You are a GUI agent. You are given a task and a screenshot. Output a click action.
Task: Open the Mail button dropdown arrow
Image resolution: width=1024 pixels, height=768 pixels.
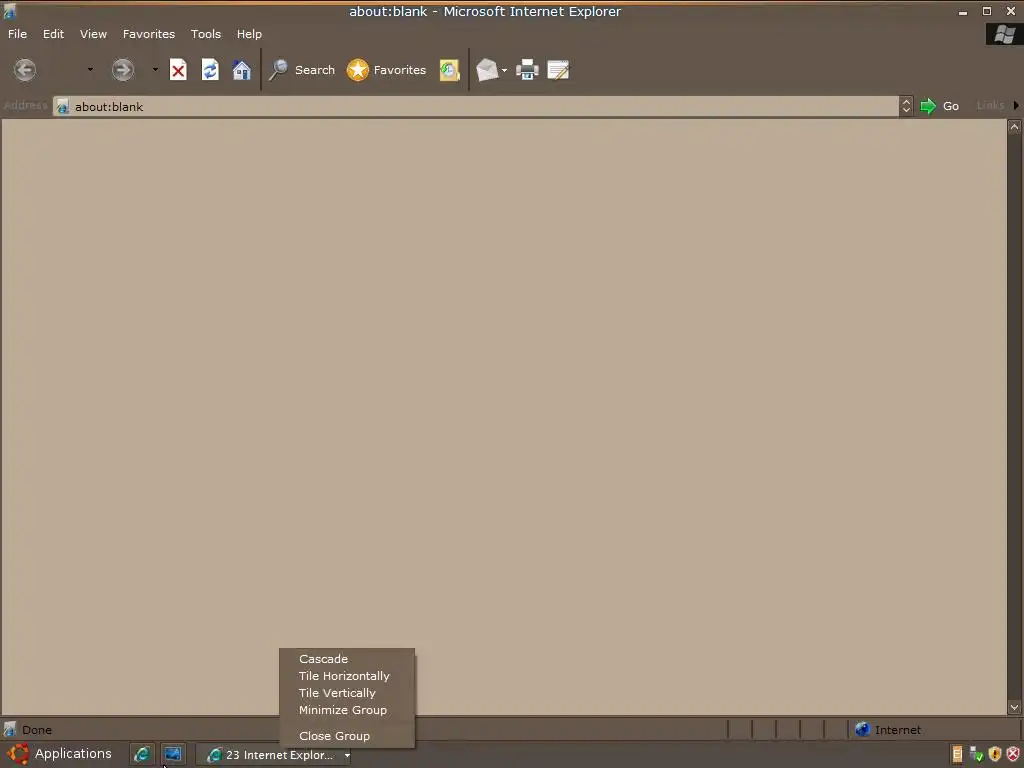[504, 70]
